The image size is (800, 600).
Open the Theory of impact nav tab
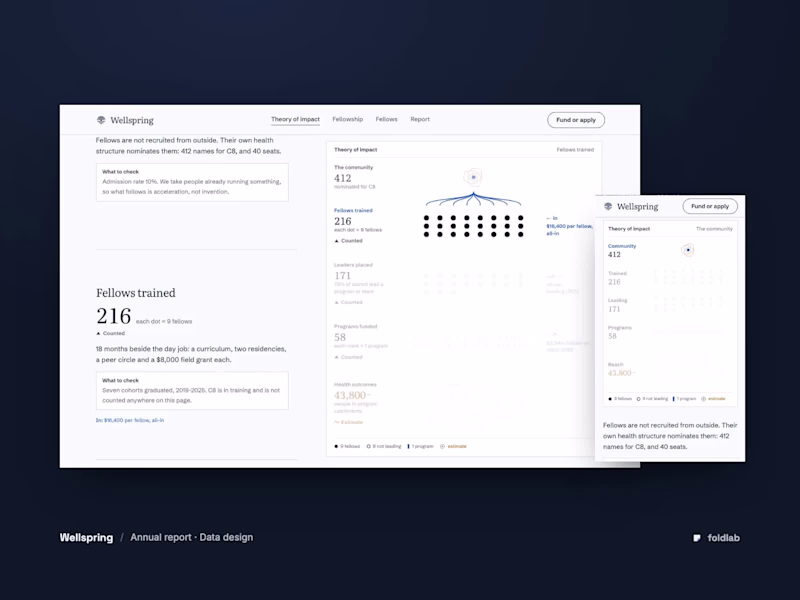[x=295, y=119]
